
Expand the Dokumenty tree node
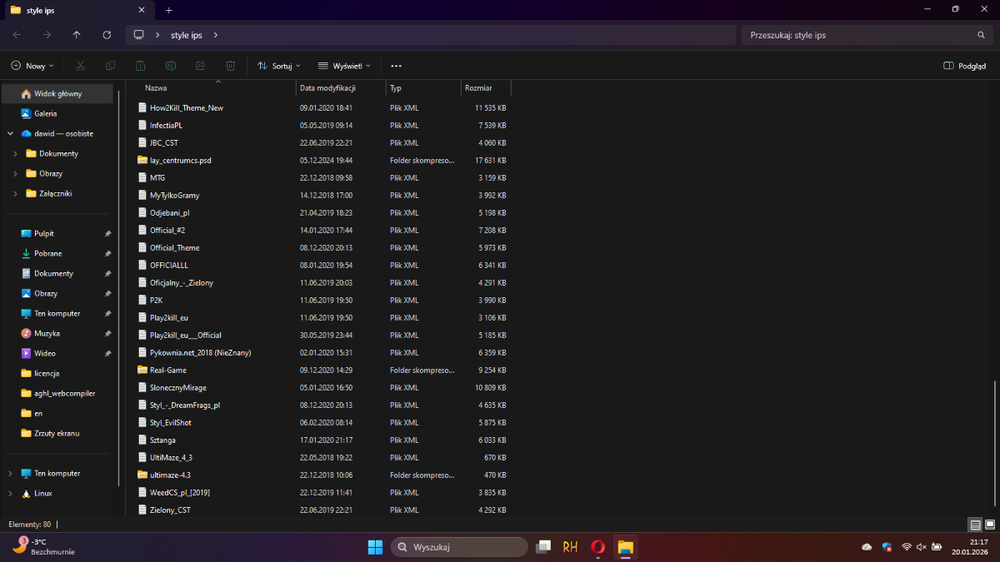[x=15, y=154]
